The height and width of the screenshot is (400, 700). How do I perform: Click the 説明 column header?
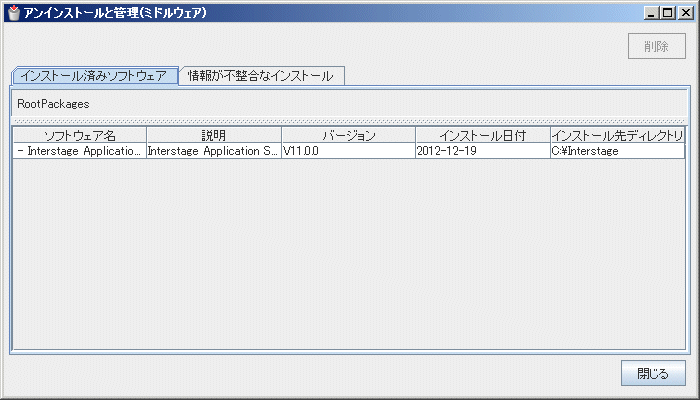pyautogui.click(x=214, y=135)
